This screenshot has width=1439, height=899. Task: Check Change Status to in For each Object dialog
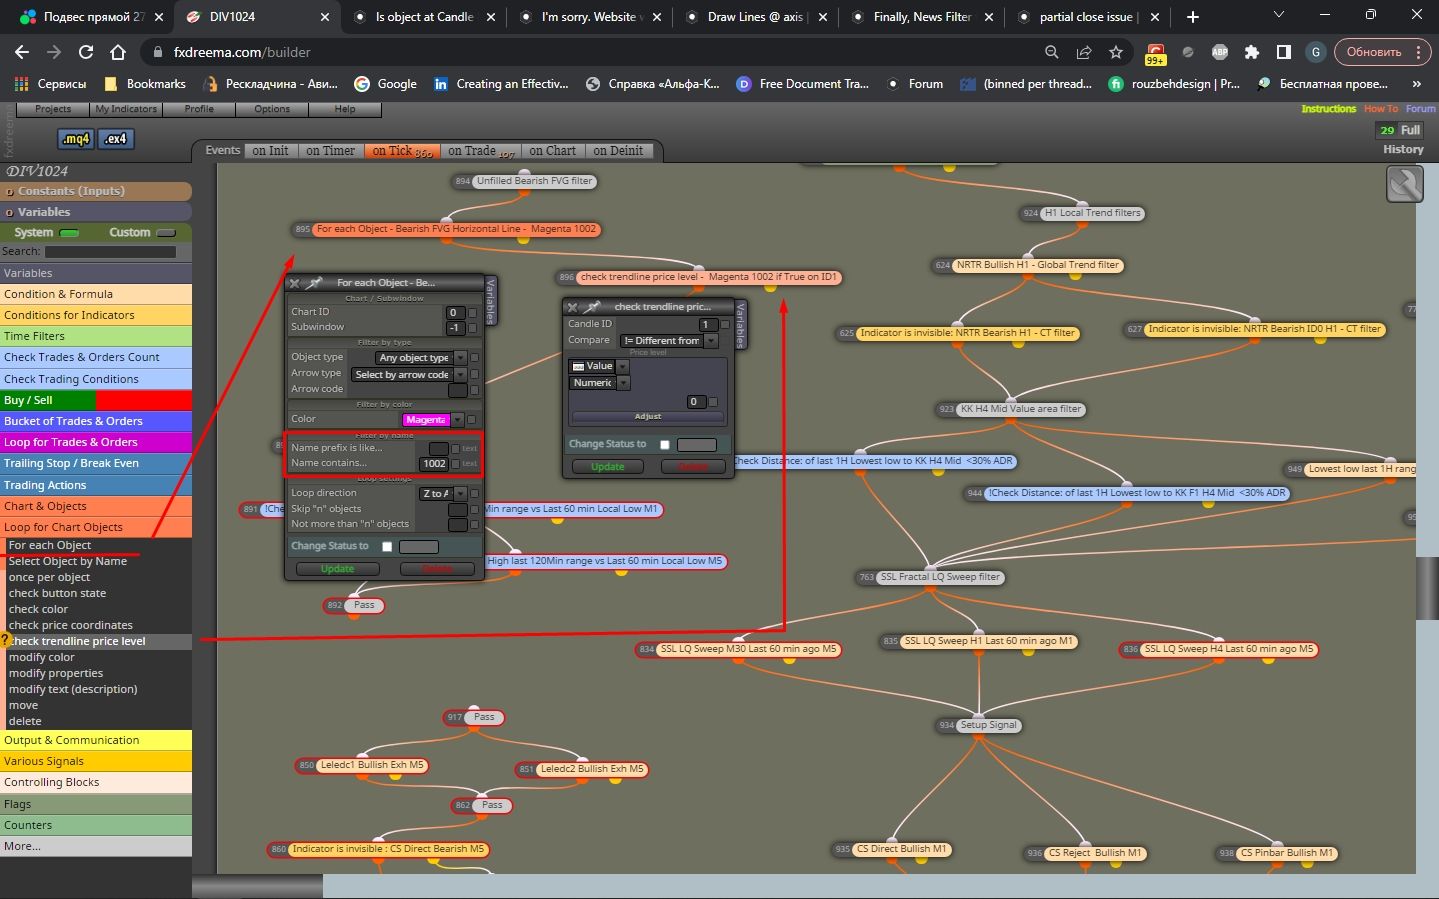tap(387, 547)
